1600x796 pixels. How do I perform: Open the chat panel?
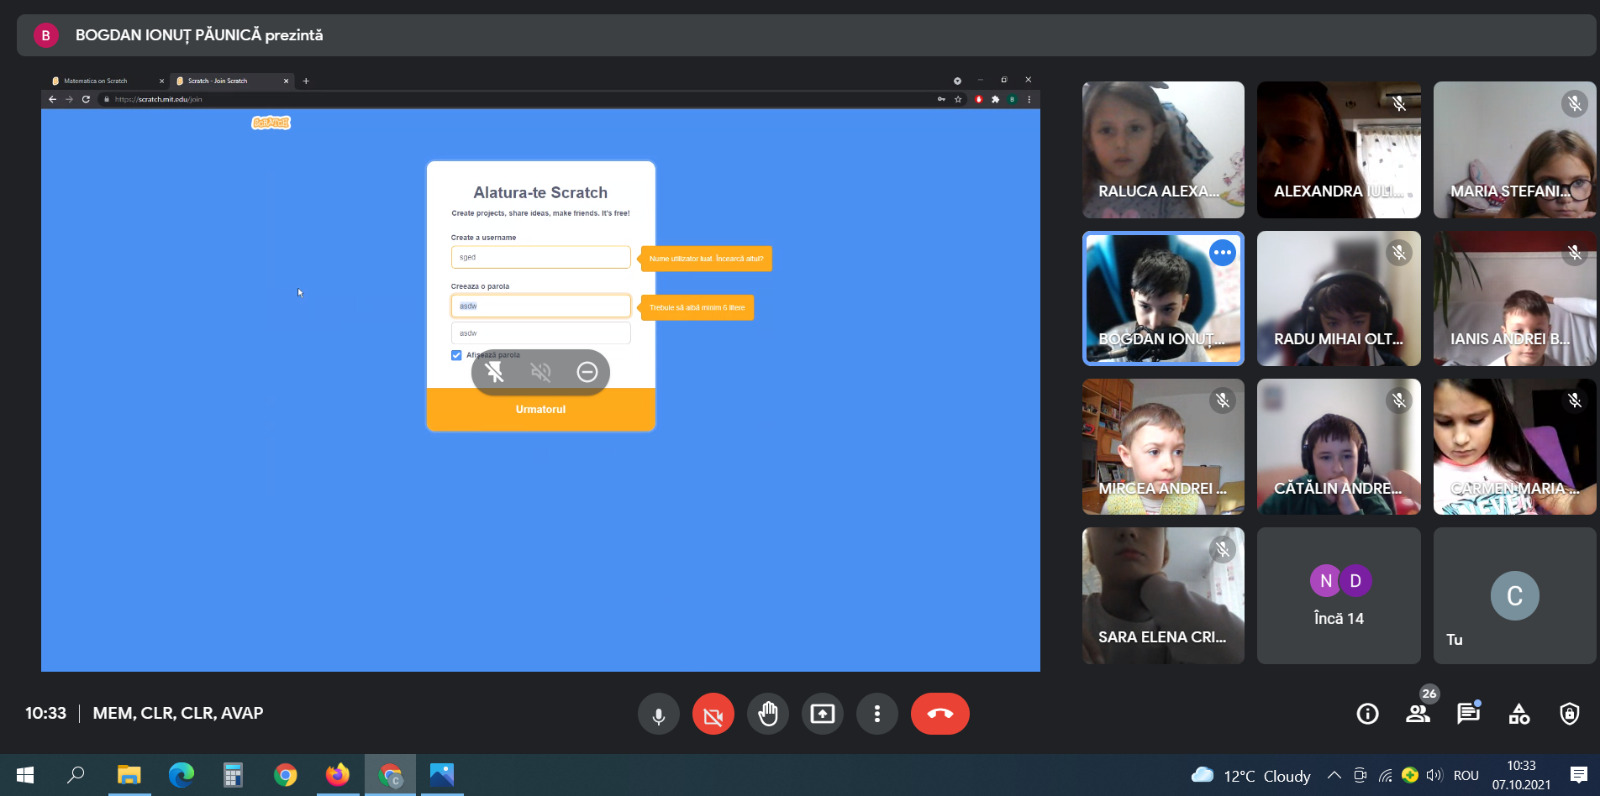(1468, 714)
